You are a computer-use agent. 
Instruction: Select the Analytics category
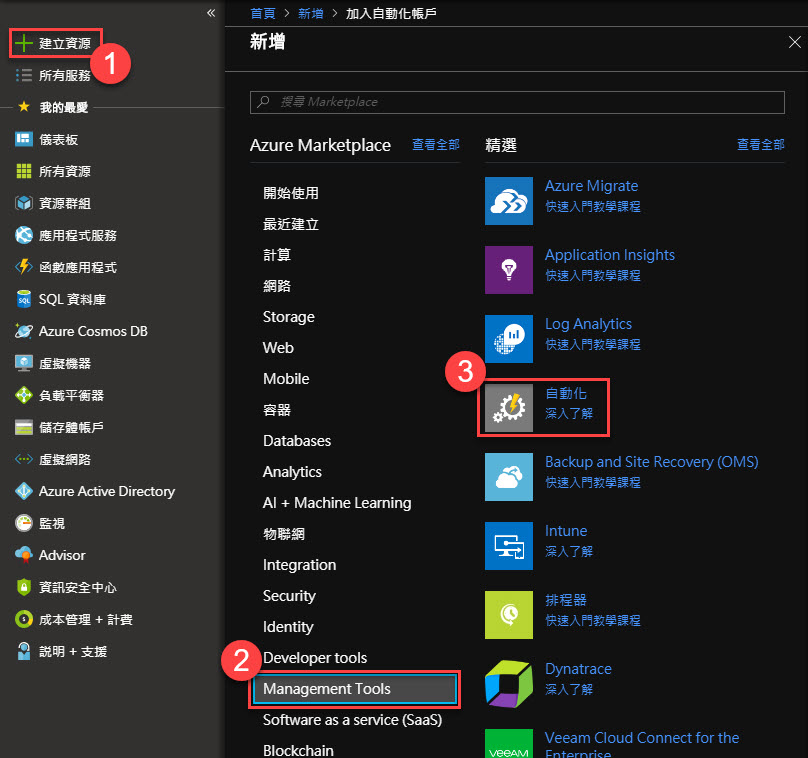point(292,471)
